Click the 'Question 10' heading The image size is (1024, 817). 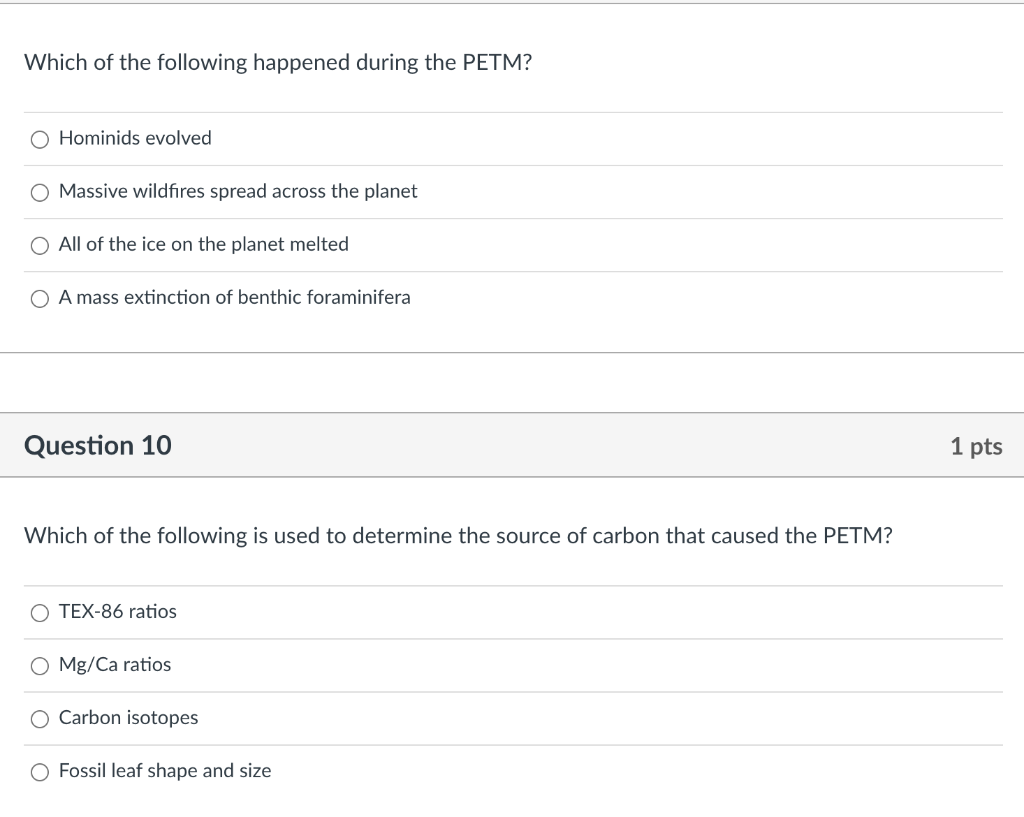click(98, 445)
